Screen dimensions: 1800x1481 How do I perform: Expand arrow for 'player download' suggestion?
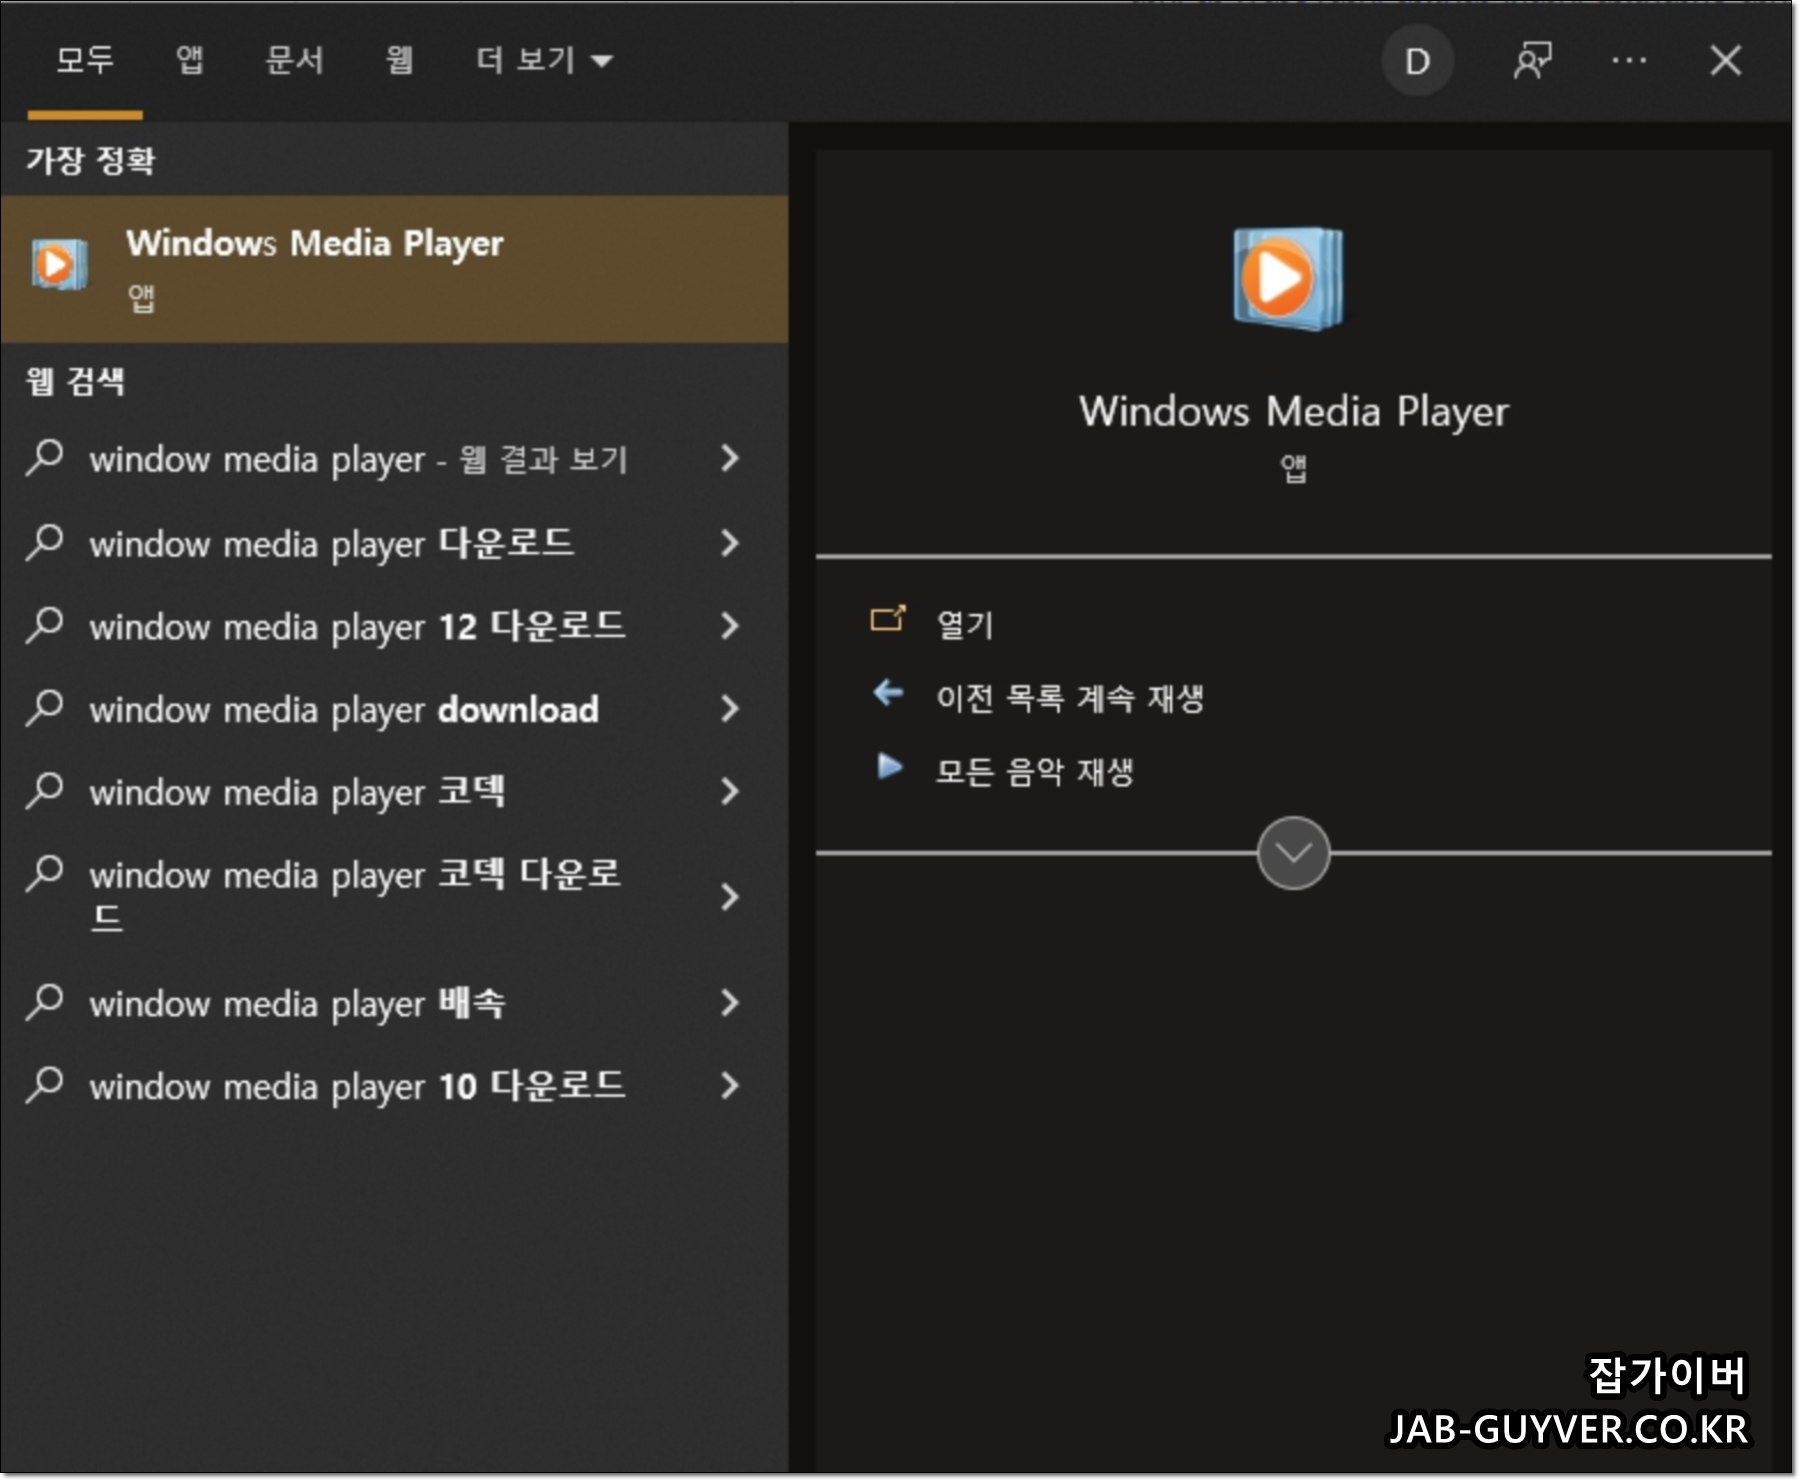(x=730, y=709)
